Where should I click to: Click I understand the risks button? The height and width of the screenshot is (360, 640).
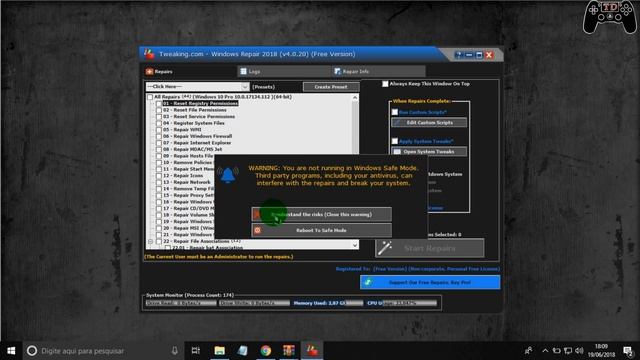322,214
